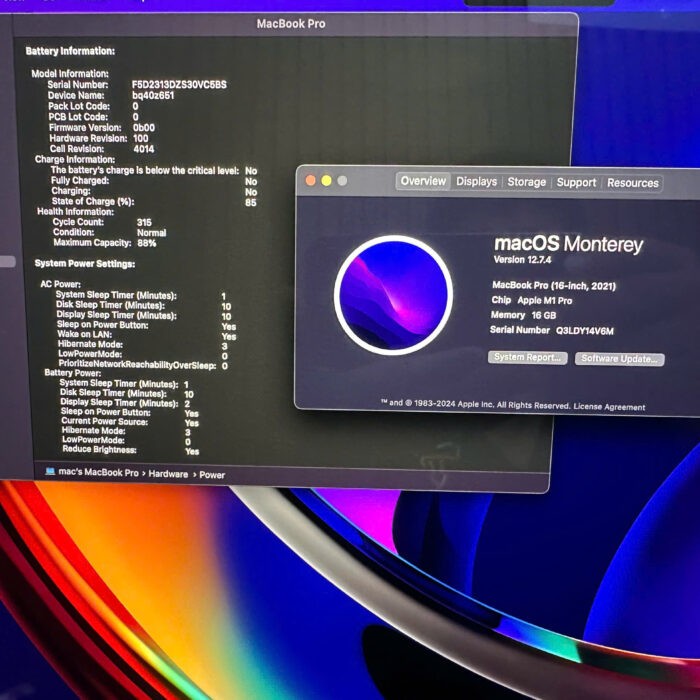Image resolution: width=700 pixels, height=700 pixels.
Task: Open the Storage tab
Action: 526,182
